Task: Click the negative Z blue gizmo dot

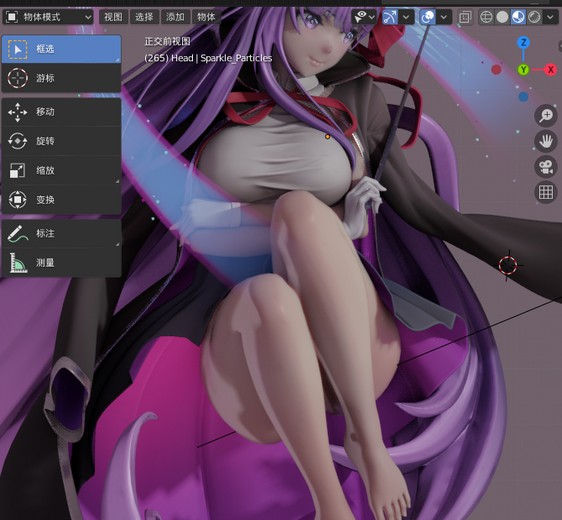Action: point(523,96)
